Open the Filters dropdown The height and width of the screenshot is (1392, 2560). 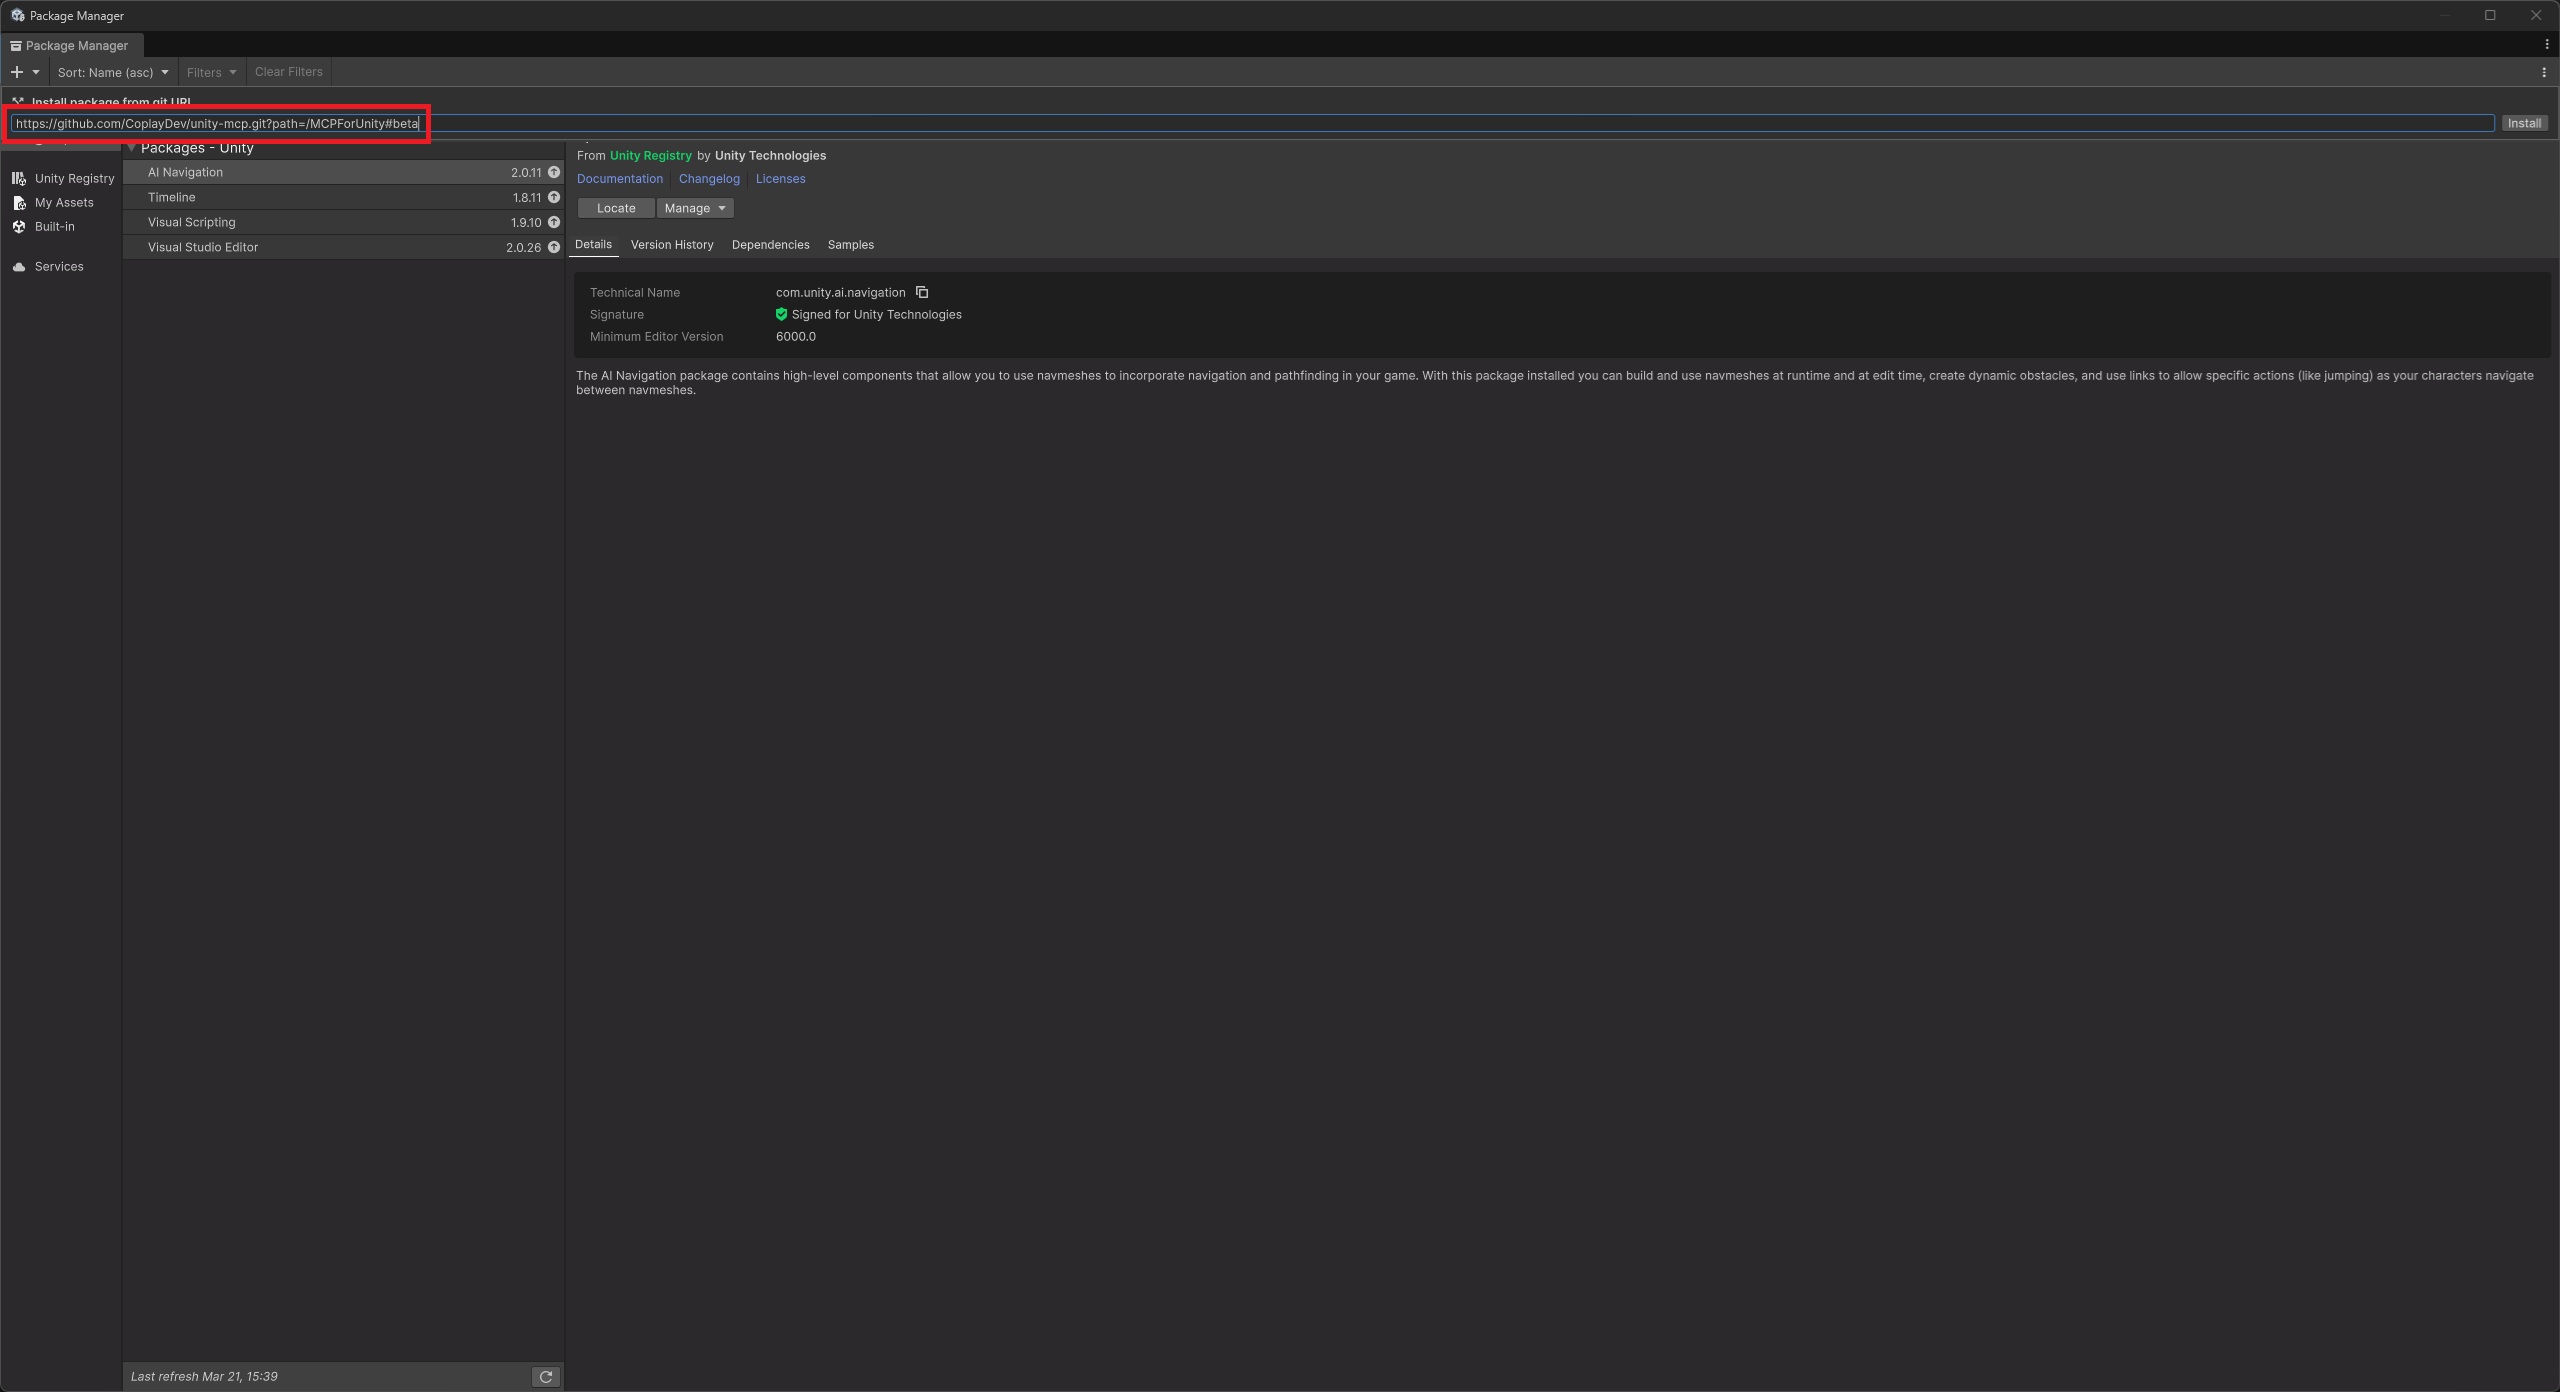(x=211, y=72)
